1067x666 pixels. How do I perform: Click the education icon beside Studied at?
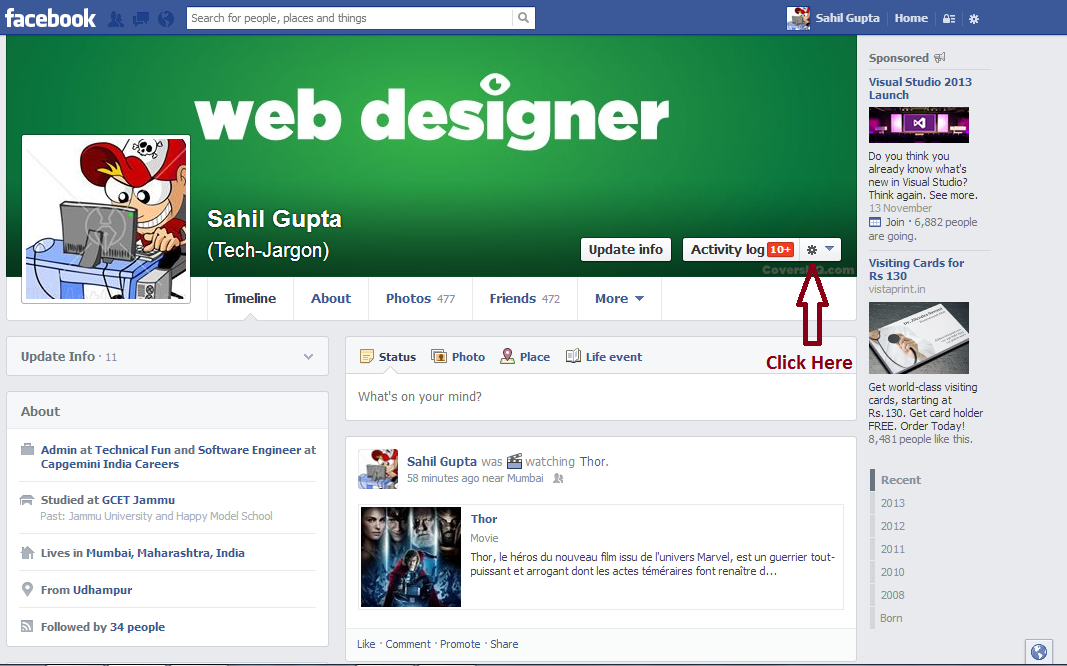(27, 500)
